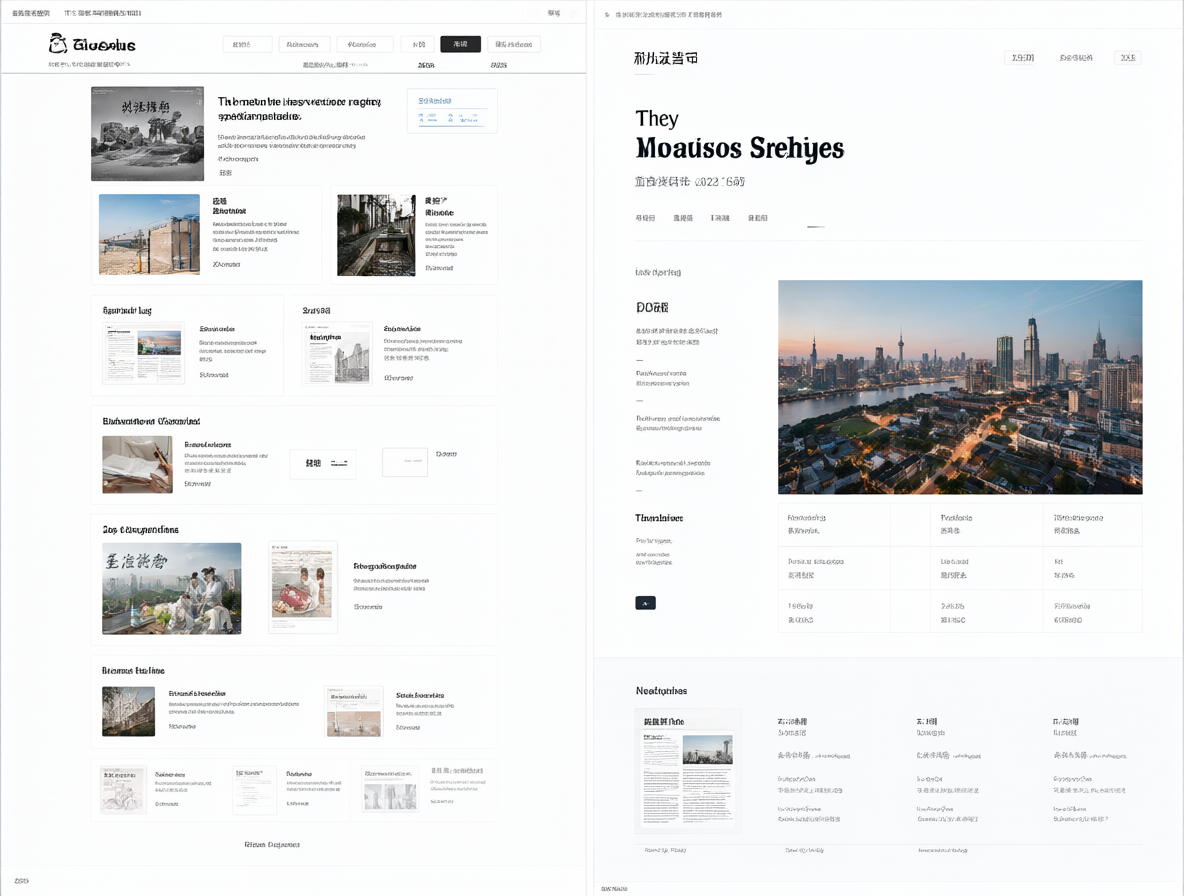Click the small icon in right window title bar
This screenshot has height=896, width=1184.
[x=607, y=14]
